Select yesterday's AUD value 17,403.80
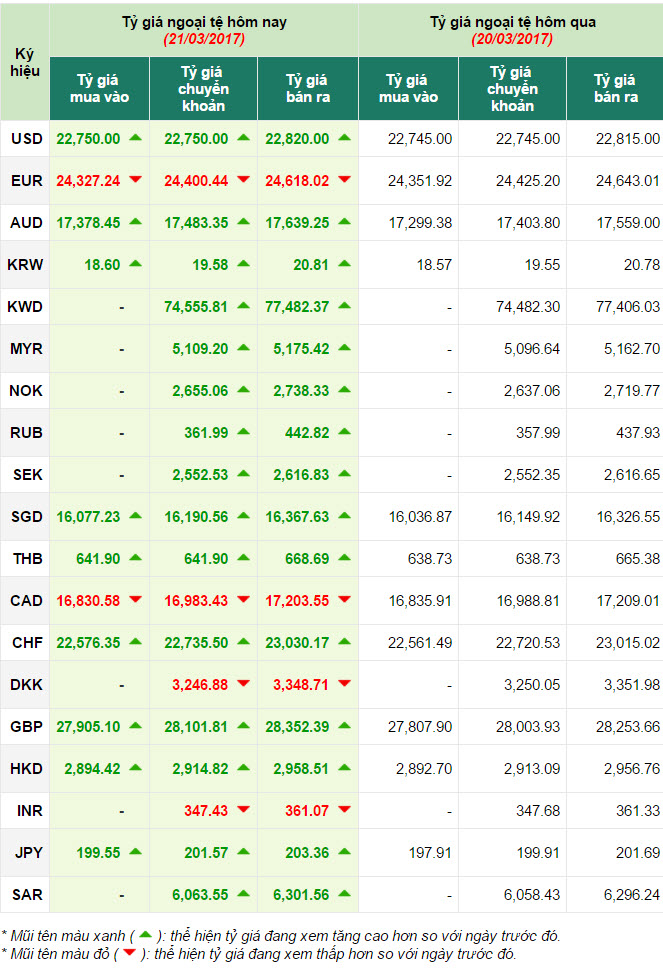The width and height of the screenshot is (663, 970). 528,223
